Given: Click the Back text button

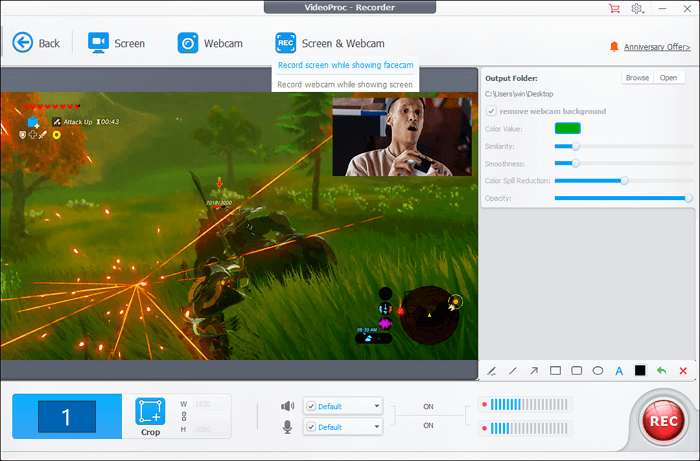Looking at the screenshot, I should coord(49,43).
